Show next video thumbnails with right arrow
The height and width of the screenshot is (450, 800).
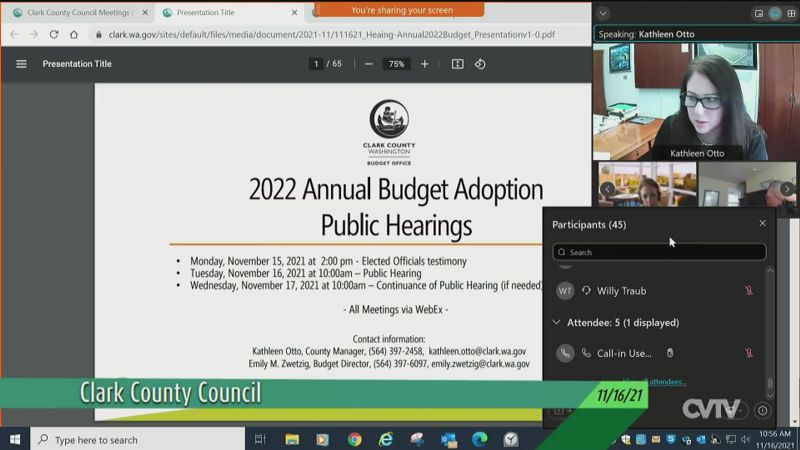(x=787, y=189)
